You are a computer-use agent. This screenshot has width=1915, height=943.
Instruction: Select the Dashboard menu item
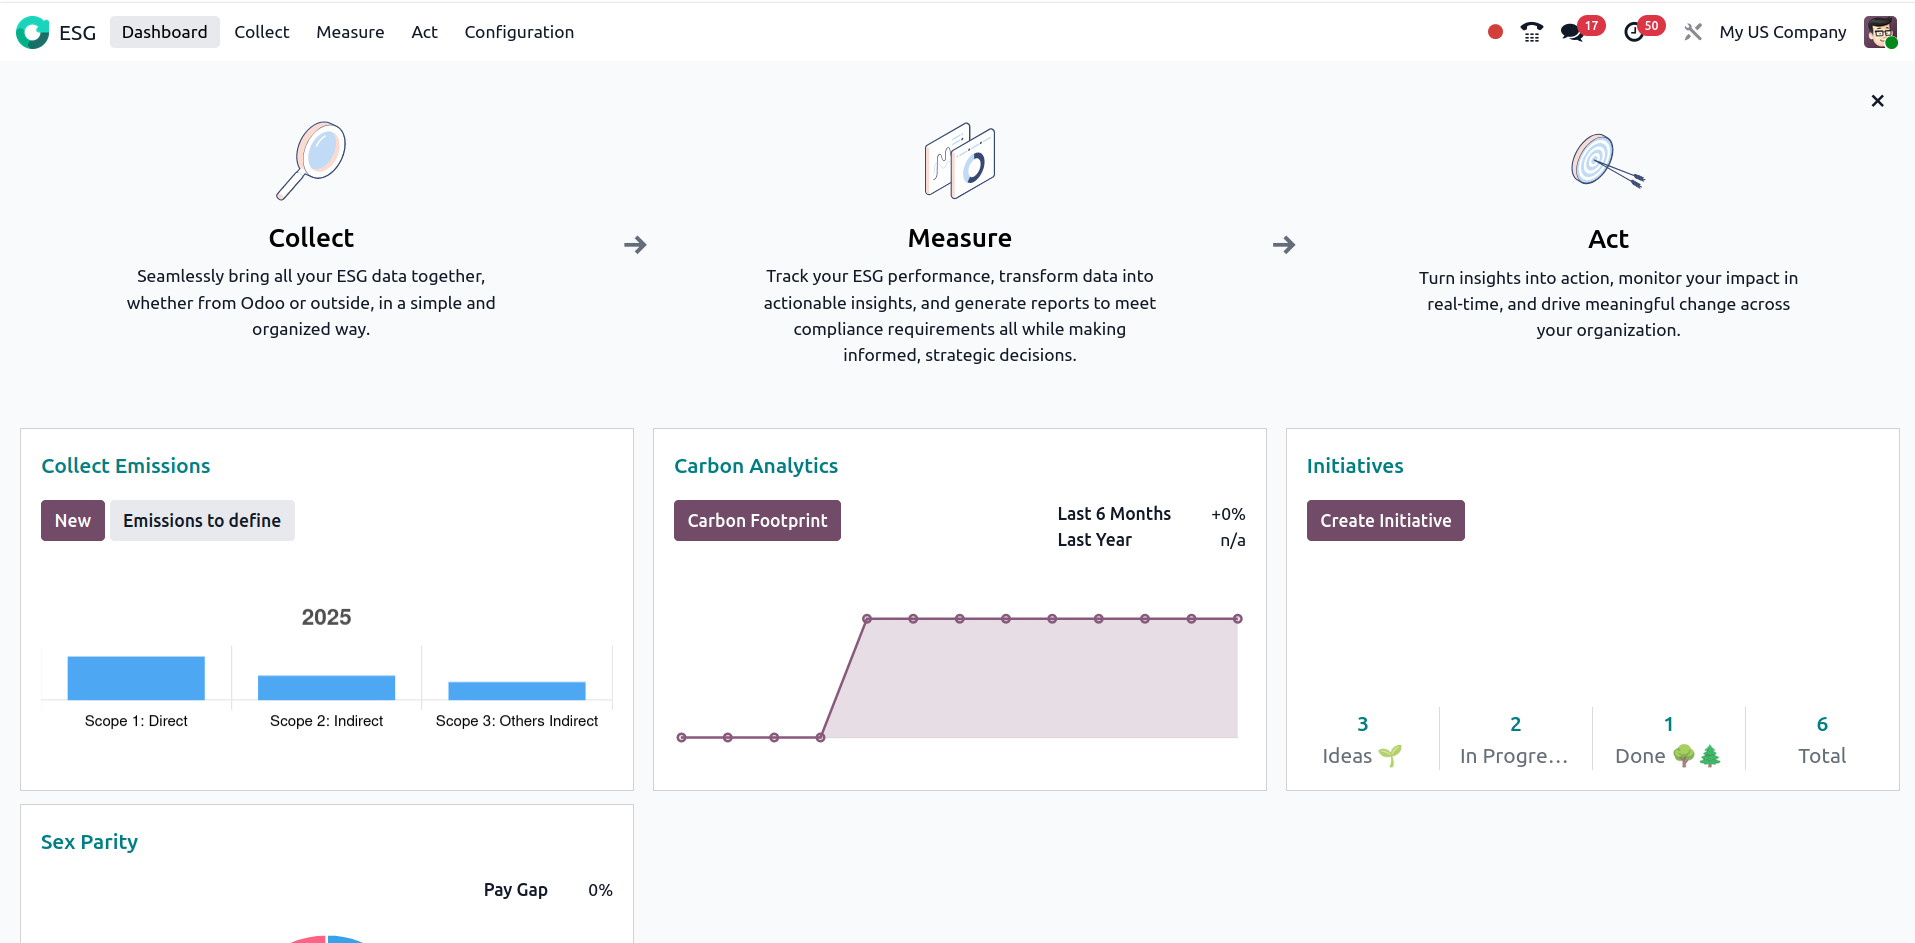coord(165,32)
